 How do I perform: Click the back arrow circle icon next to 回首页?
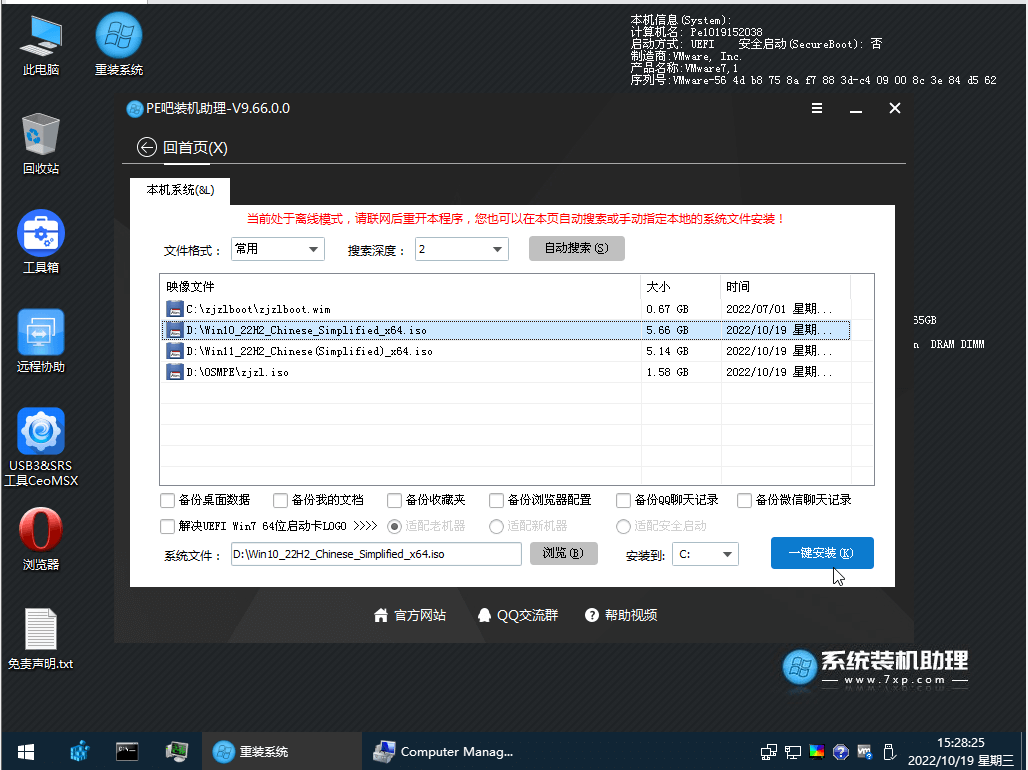(147, 148)
